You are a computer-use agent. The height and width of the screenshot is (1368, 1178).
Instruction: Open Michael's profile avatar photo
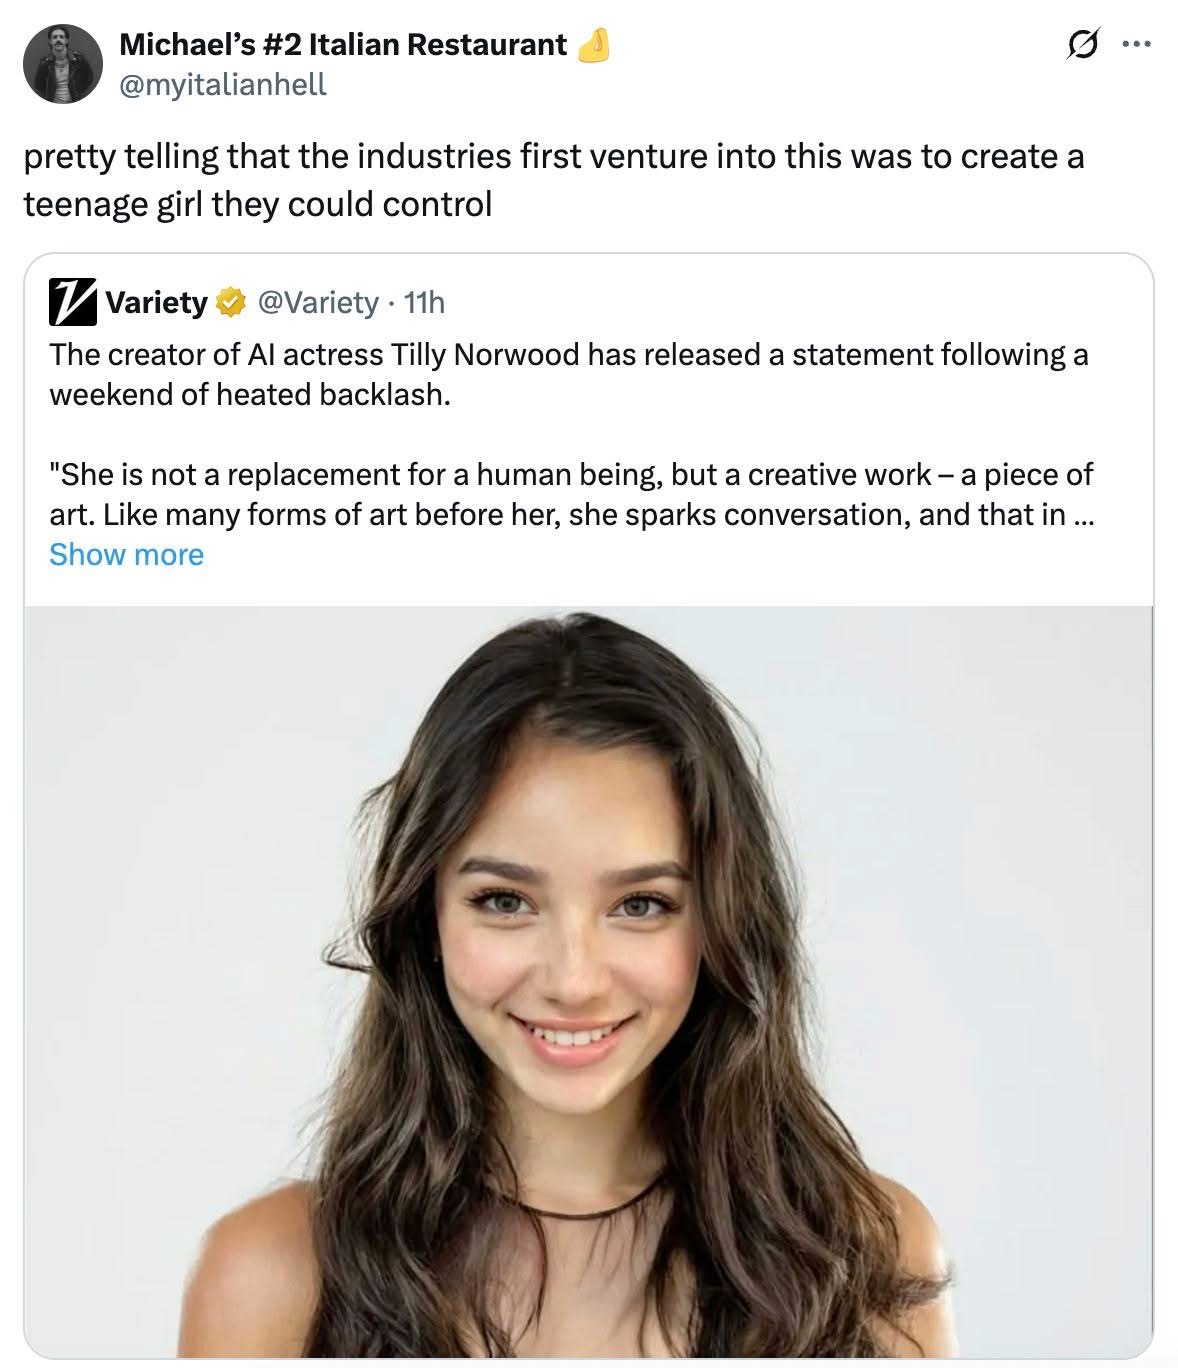(62, 63)
